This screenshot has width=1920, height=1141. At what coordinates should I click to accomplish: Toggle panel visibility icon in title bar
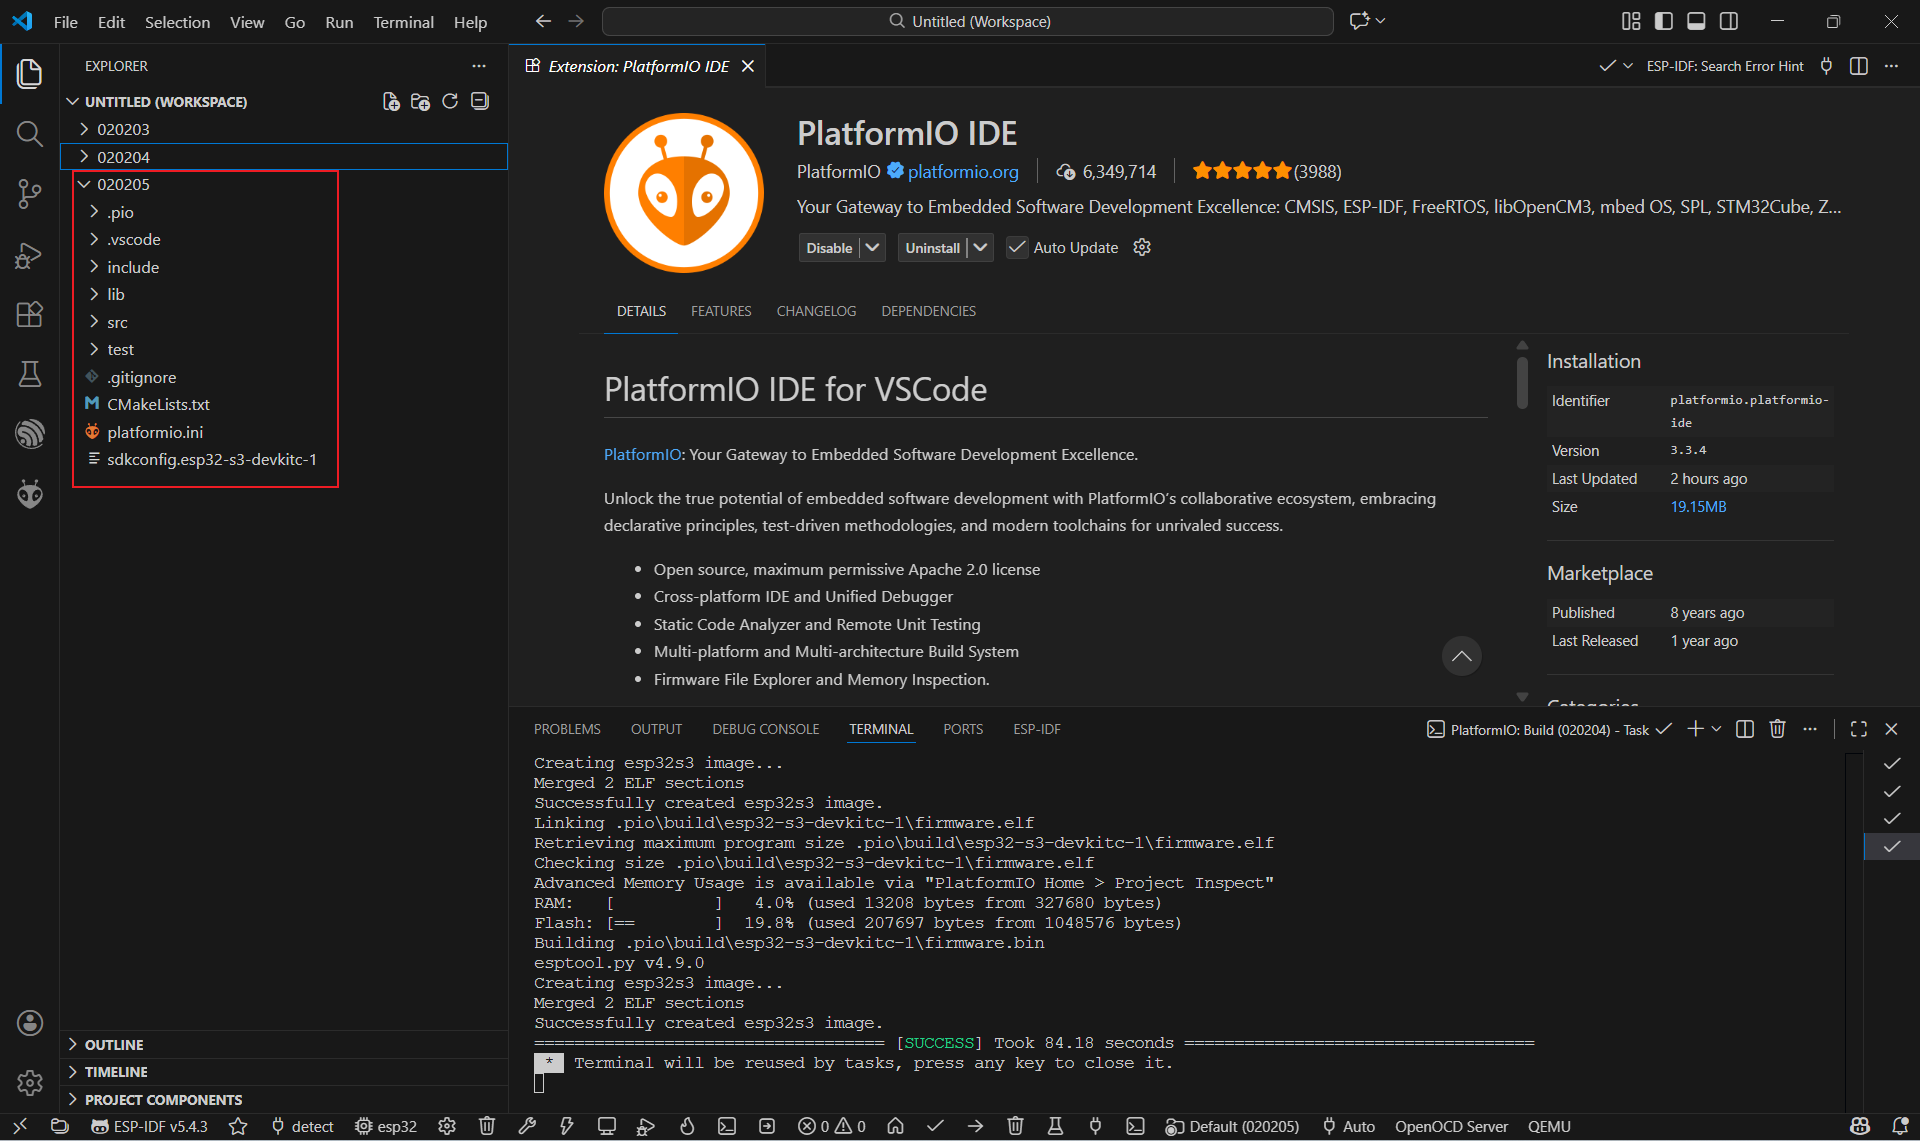[x=1696, y=21]
